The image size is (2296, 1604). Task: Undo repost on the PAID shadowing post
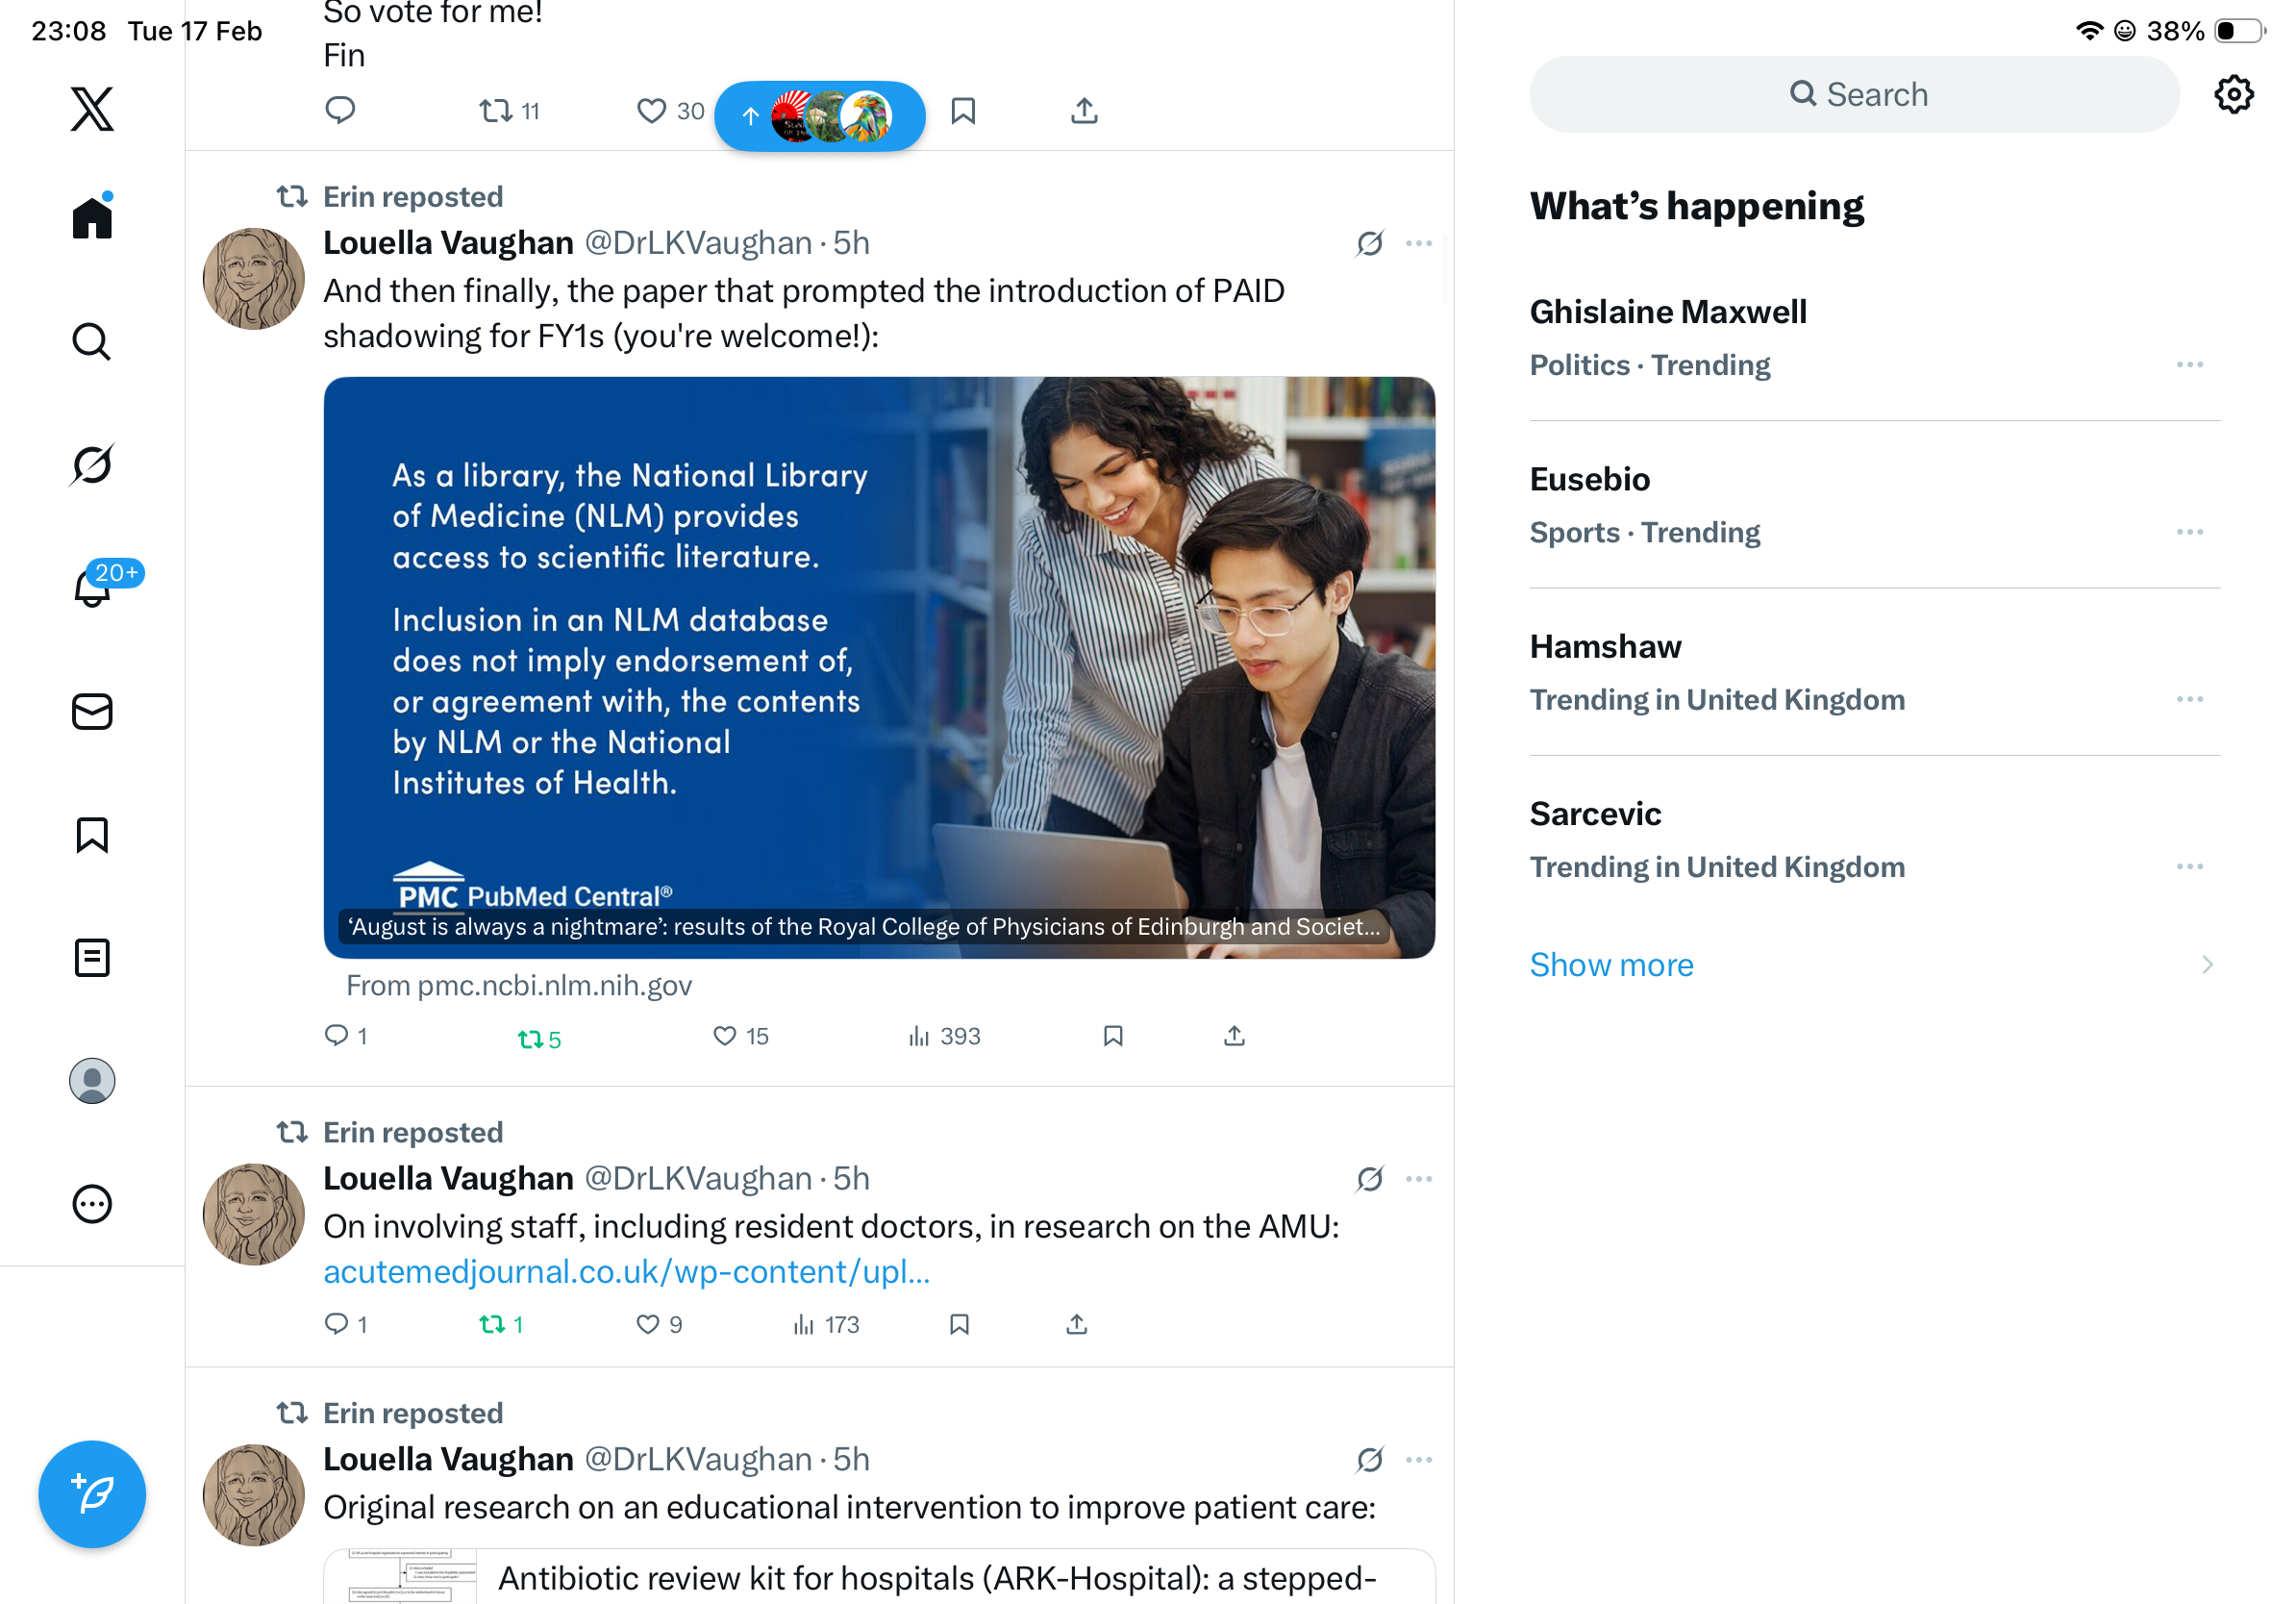[x=530, y=1039]
